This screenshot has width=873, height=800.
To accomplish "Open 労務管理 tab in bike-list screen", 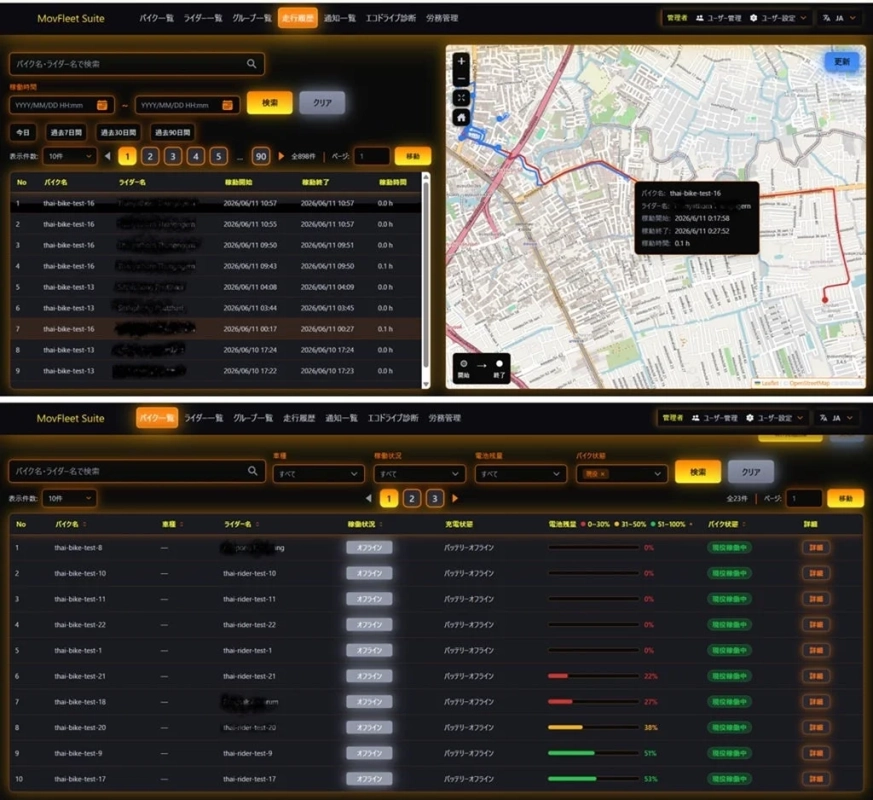I will coord(444,418).
